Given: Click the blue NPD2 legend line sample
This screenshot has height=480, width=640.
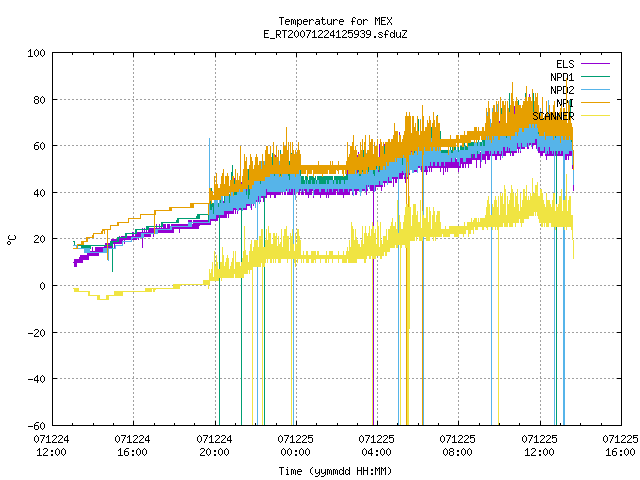Looking at the screenshot, I should [x=596, y=90].
